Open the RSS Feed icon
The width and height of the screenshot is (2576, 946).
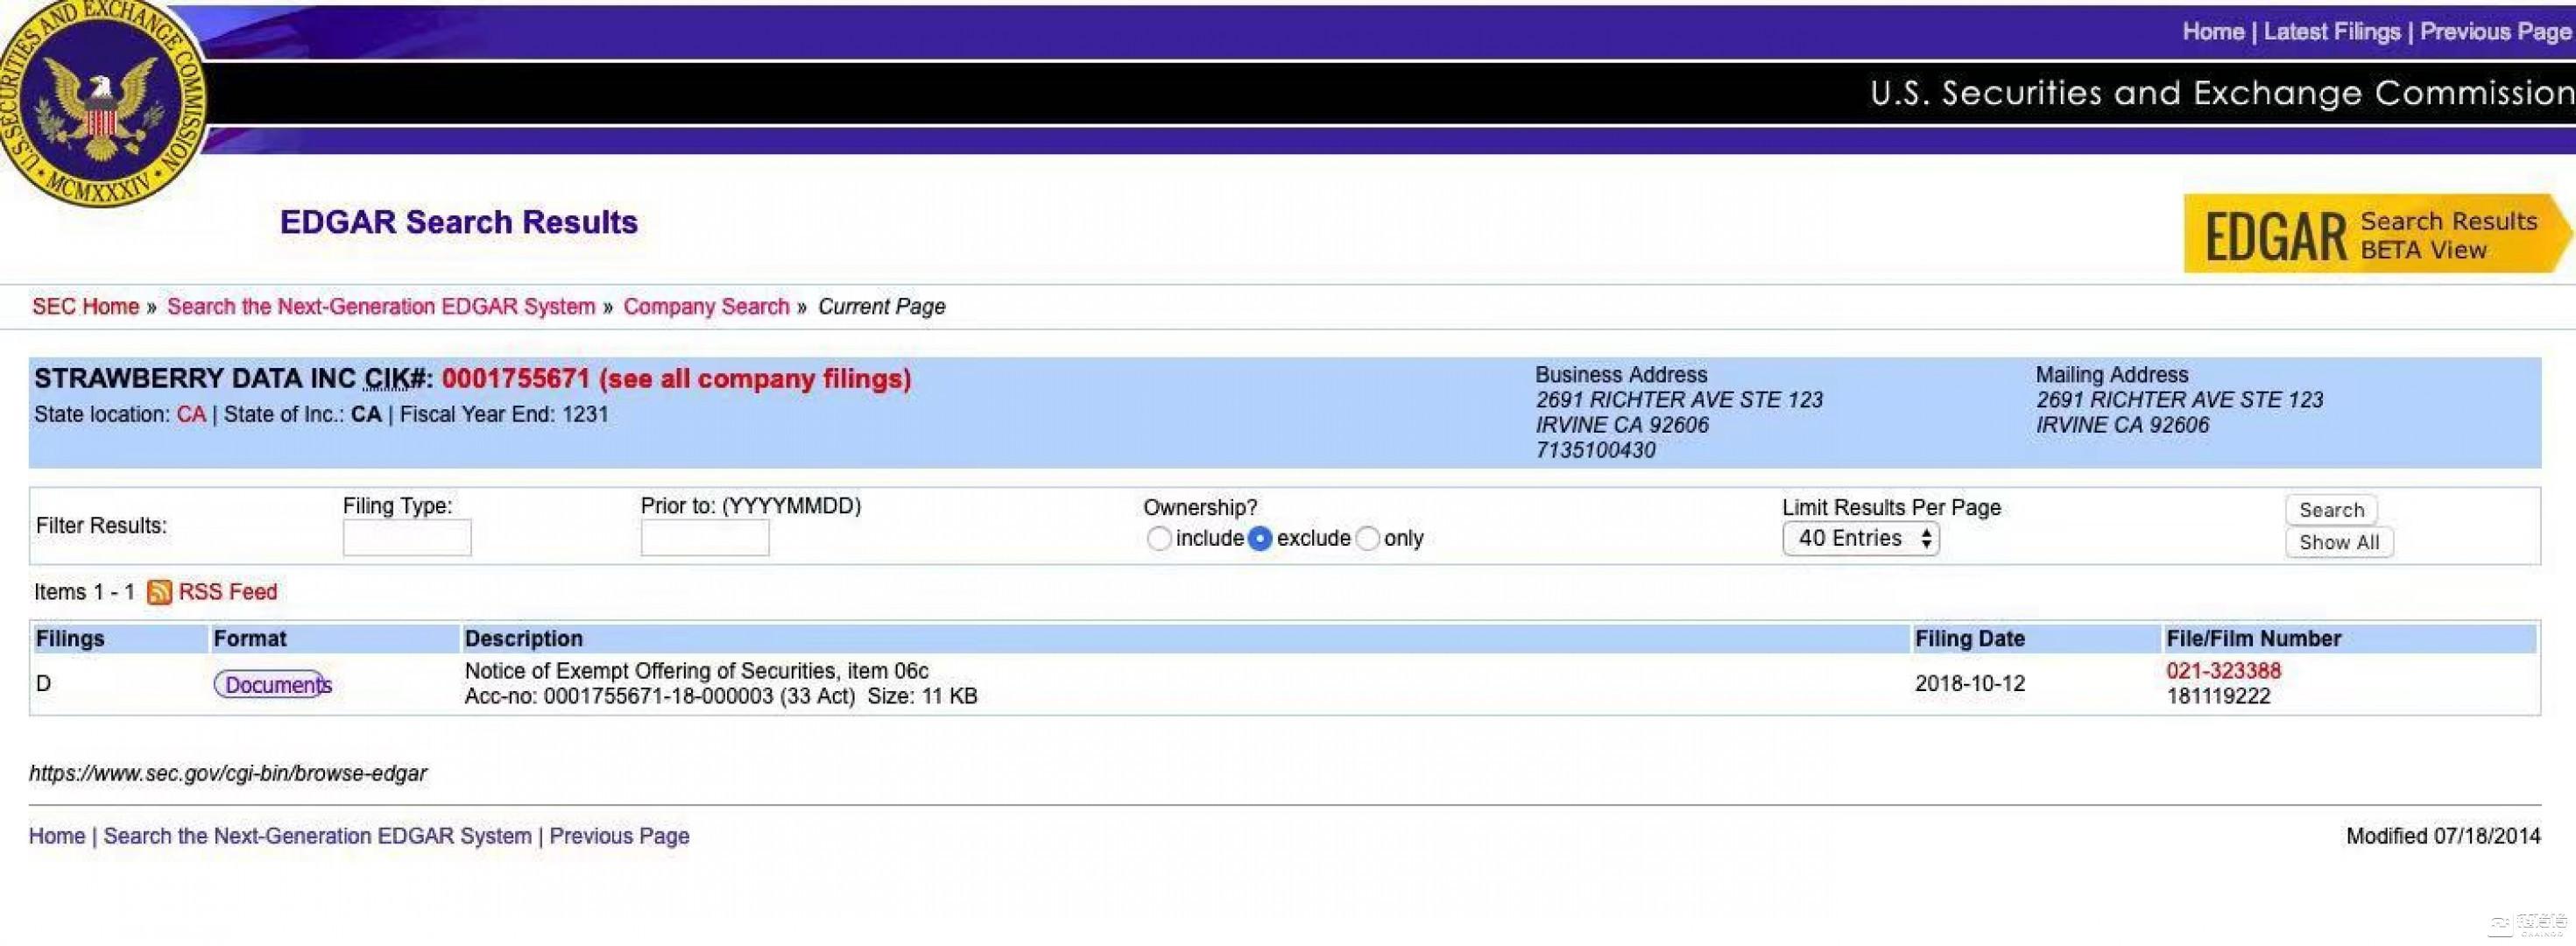pos(159,592)
